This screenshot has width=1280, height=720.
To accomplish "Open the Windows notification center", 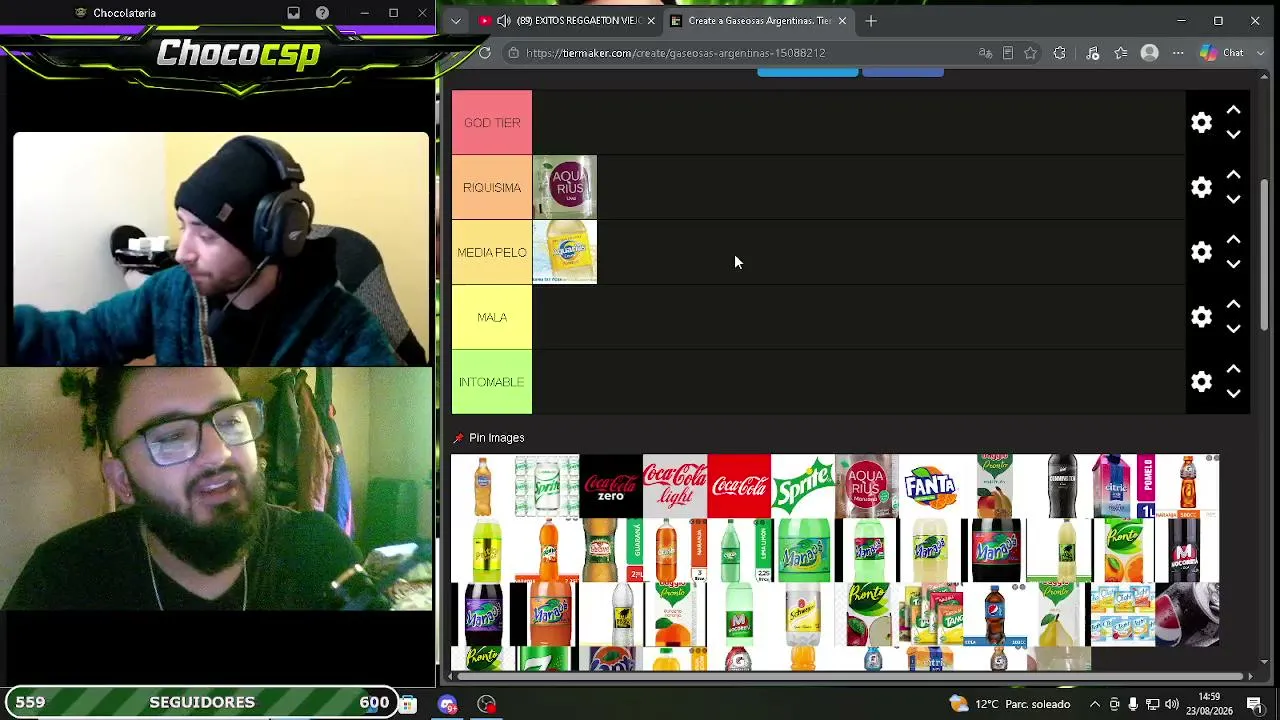I will (1254, 704).
